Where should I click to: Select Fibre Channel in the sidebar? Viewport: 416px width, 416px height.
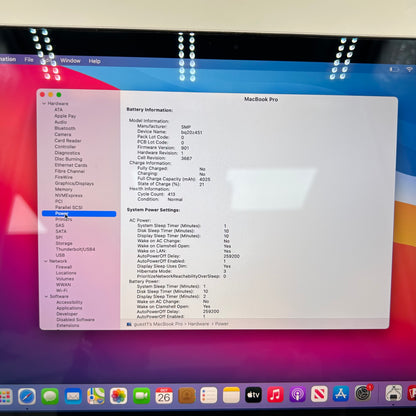pos(70,171)
